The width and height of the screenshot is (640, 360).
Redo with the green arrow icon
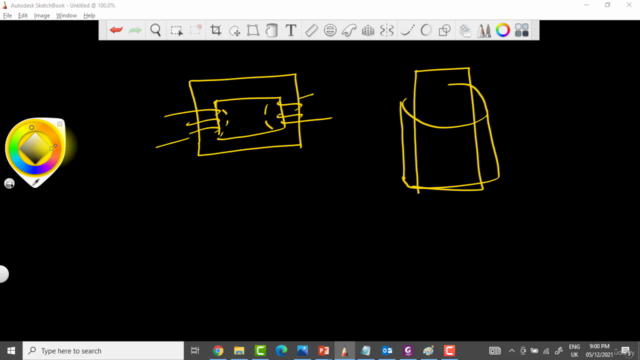(135, 30)
